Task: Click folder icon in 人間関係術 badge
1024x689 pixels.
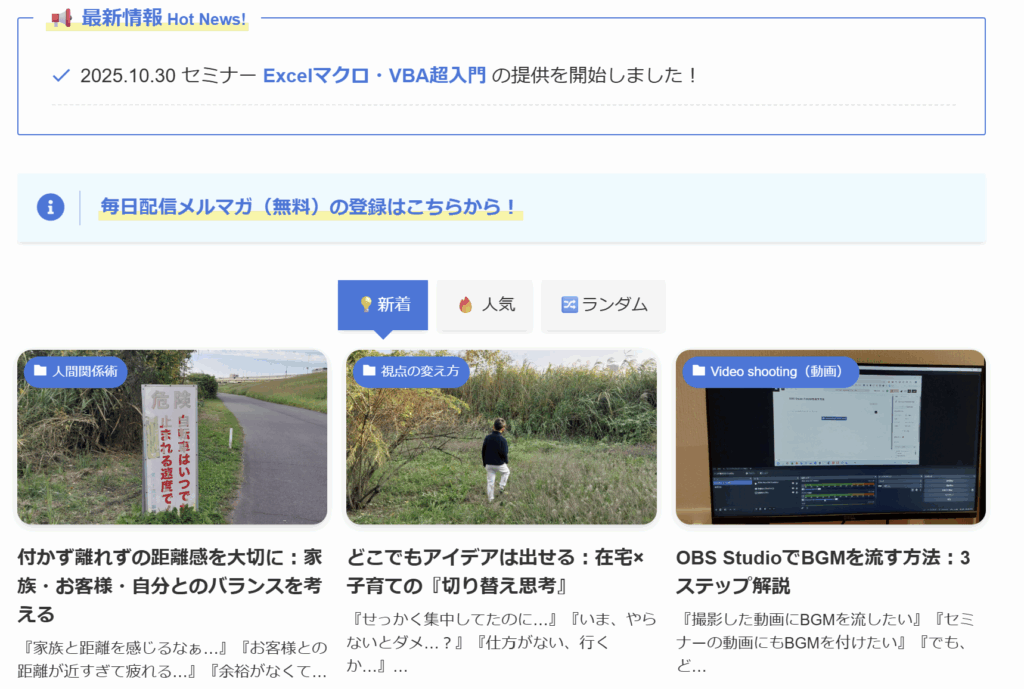Action: pos(40,371)
